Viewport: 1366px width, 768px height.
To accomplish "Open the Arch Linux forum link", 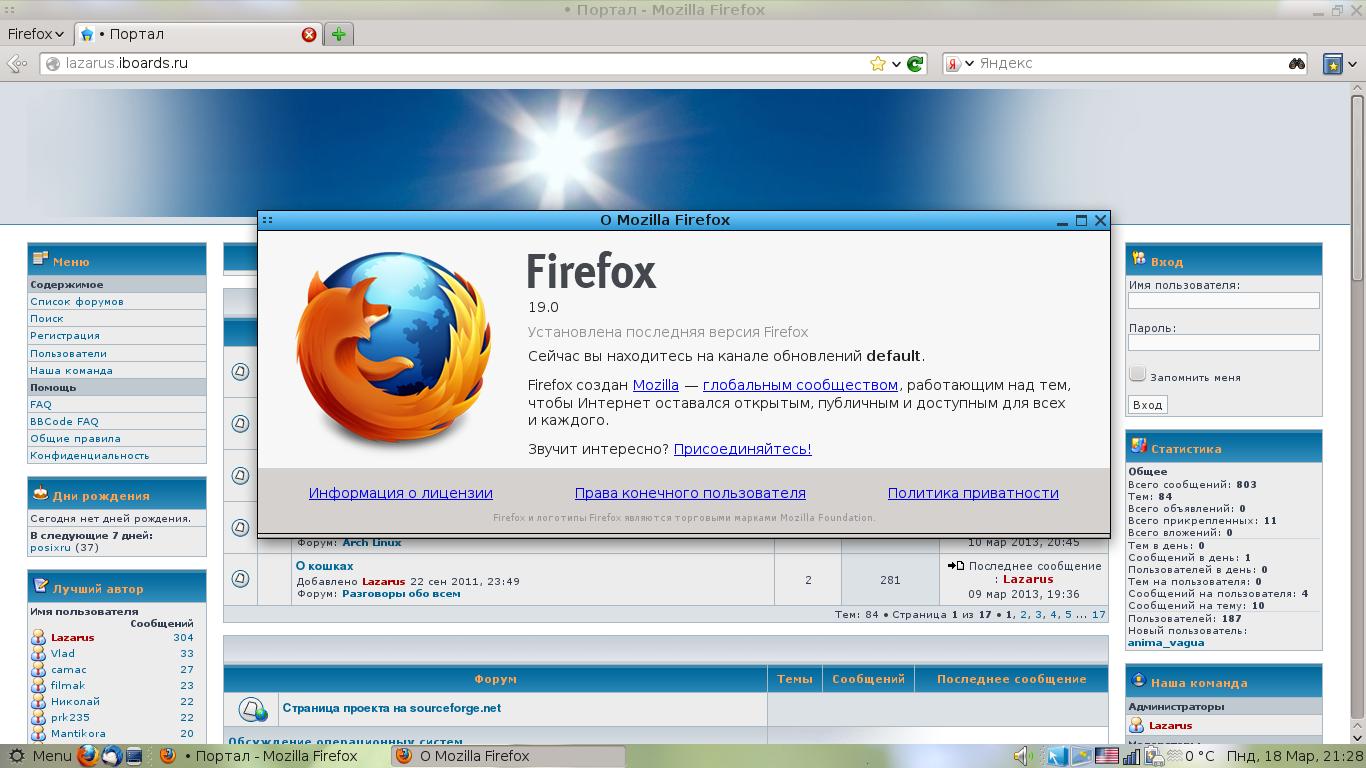I will 372,543.
